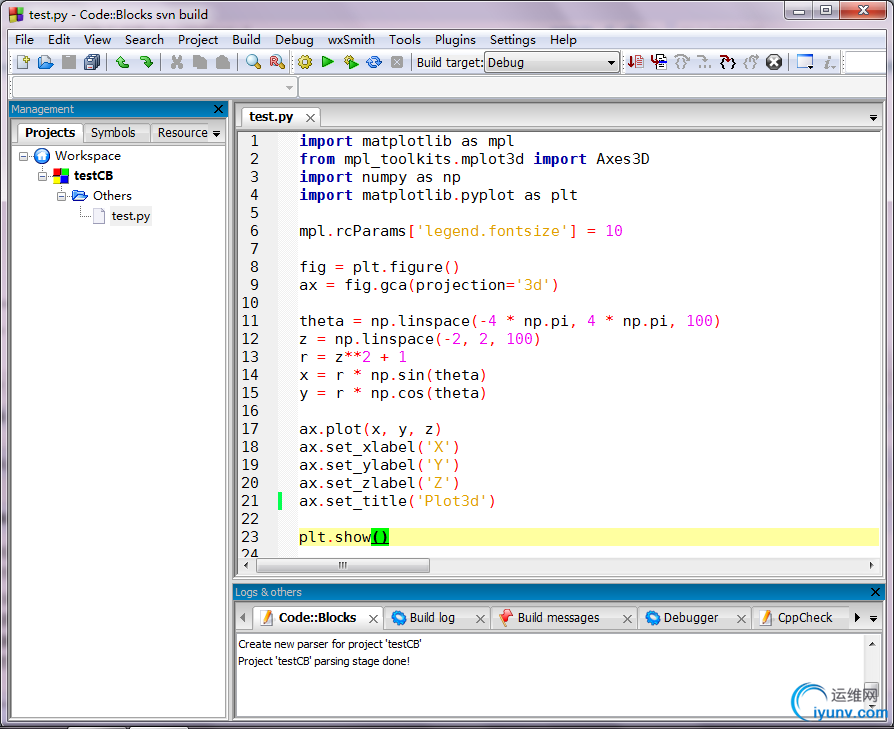Select the Projects tab
Viewport: 894px width, 729px height.
click(50, 133)
